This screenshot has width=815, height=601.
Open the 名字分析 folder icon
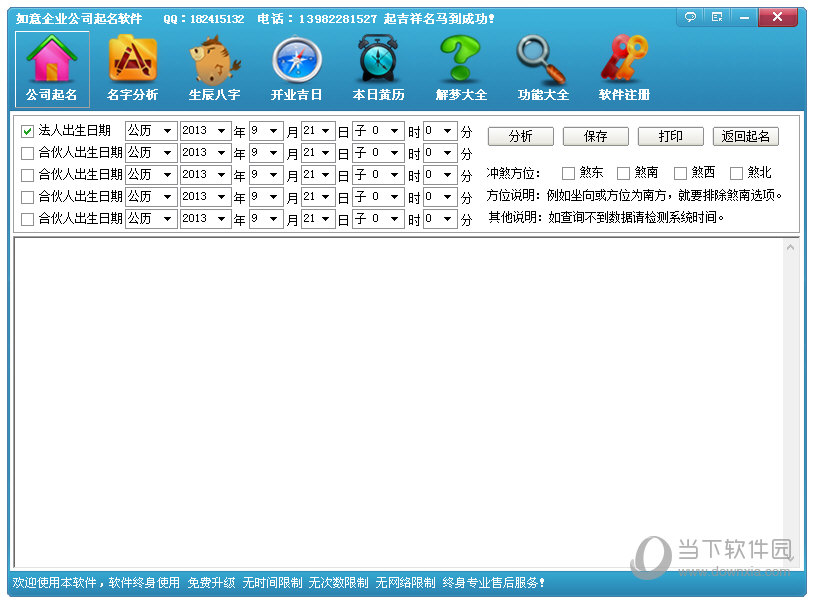coord(133,69)
